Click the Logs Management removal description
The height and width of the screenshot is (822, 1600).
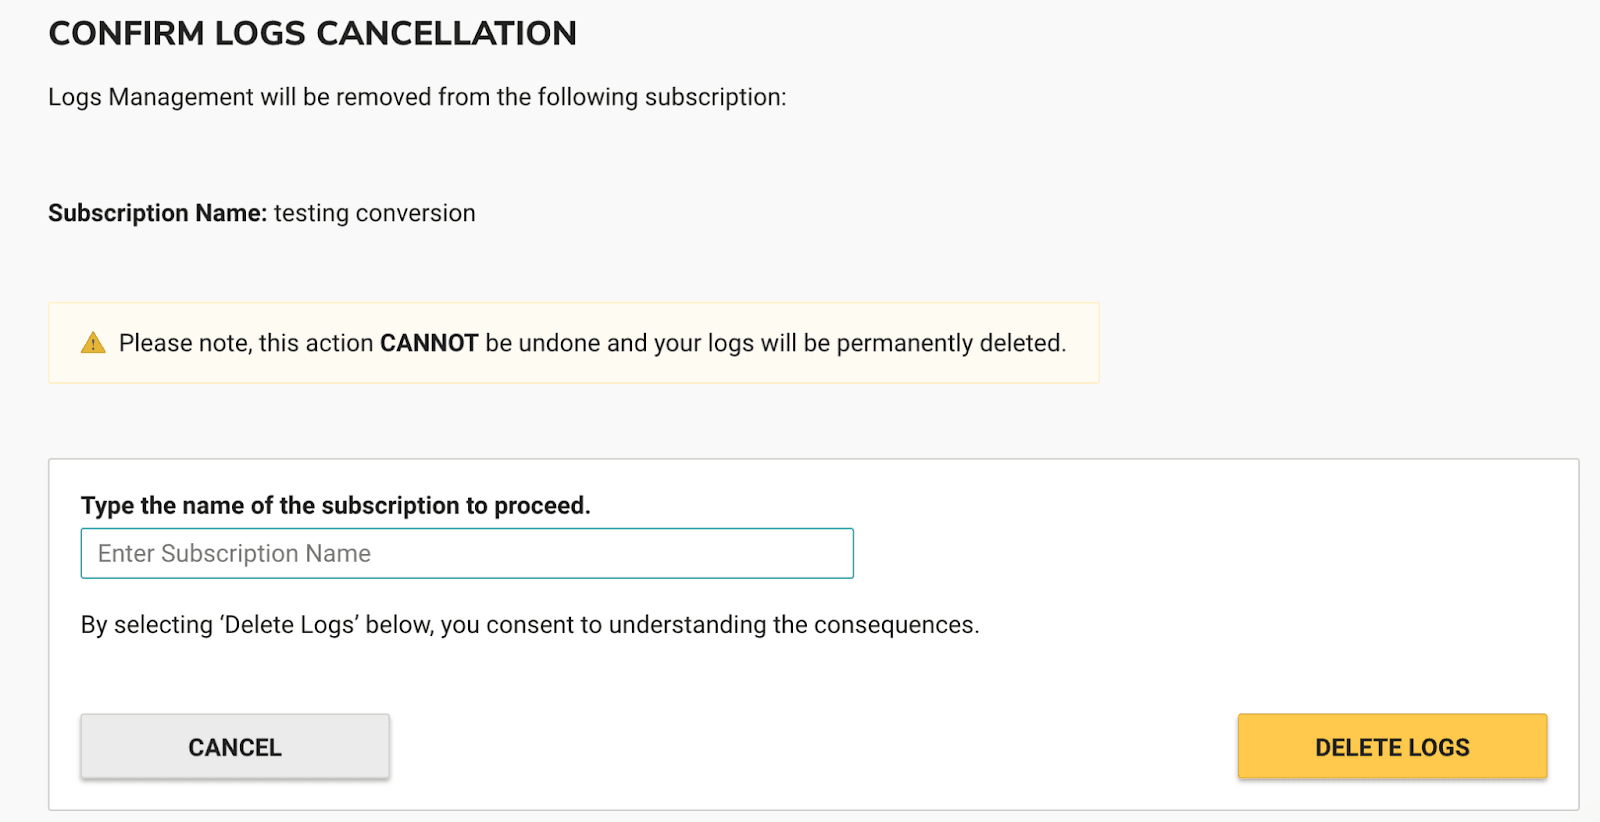pos(417,97)
